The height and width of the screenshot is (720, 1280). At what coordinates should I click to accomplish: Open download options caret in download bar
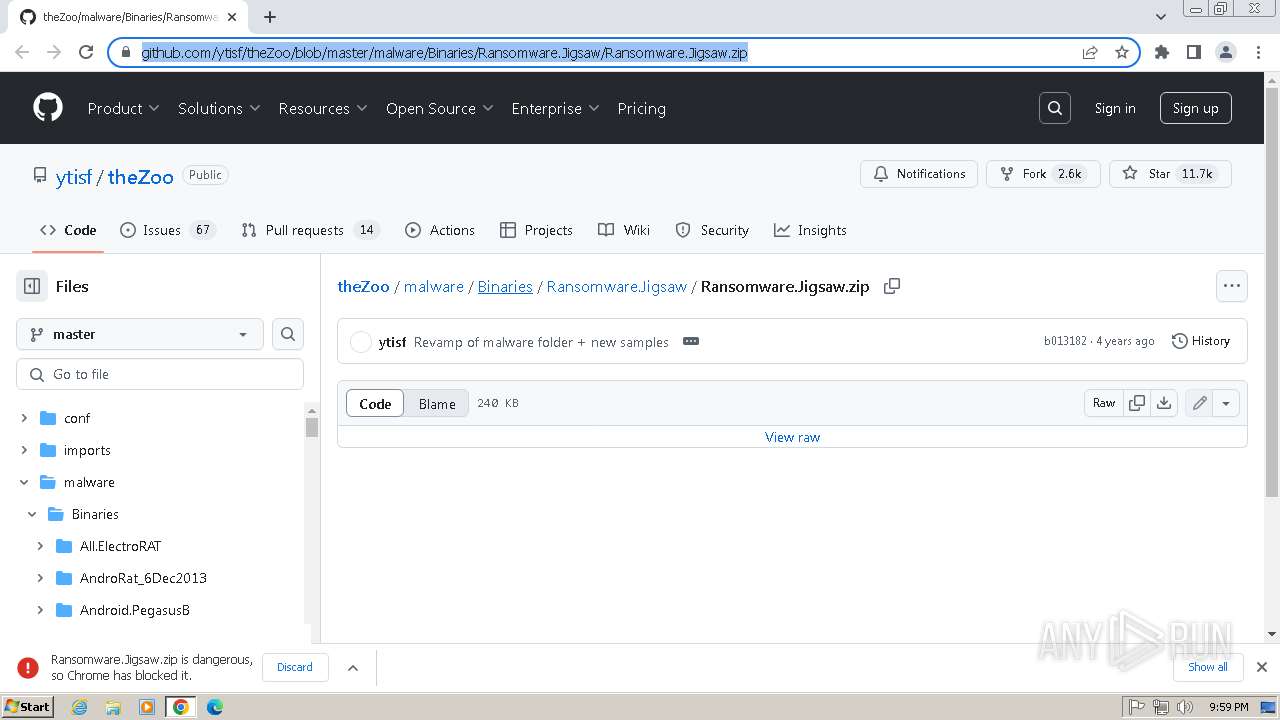click(x=353, y=667)
